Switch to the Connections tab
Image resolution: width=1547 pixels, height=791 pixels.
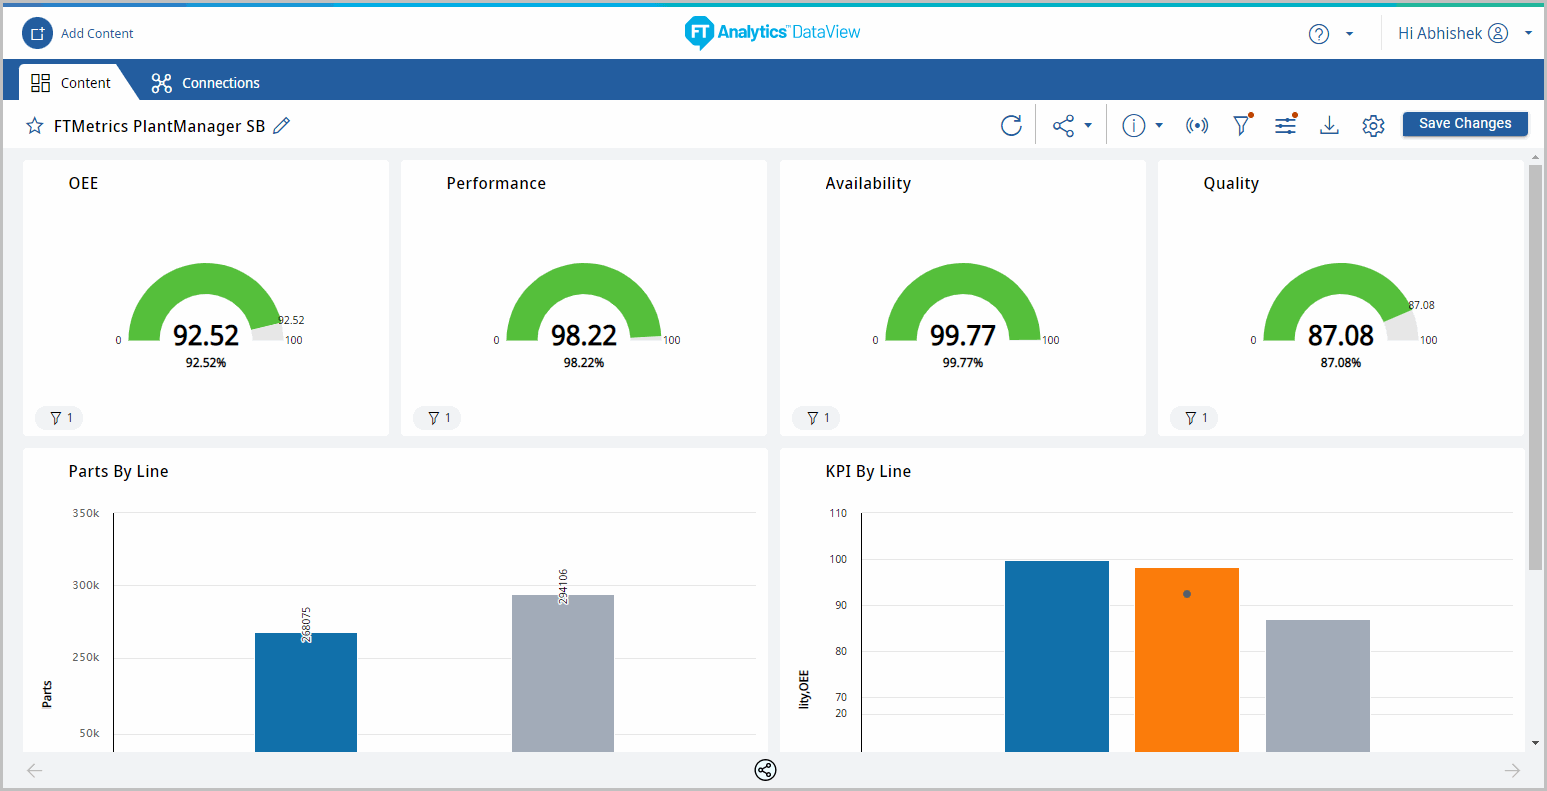pyautogui.click(x=206, y=83)
